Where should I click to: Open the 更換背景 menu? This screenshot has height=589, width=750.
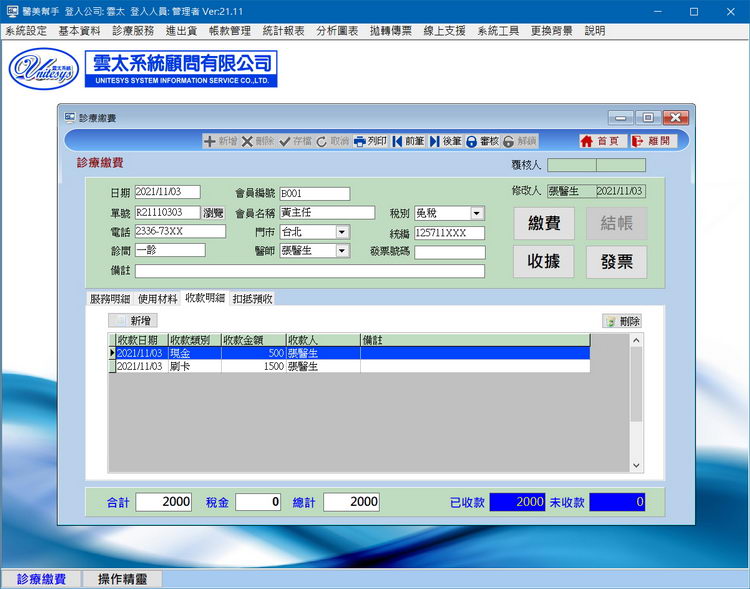[551, 31]
